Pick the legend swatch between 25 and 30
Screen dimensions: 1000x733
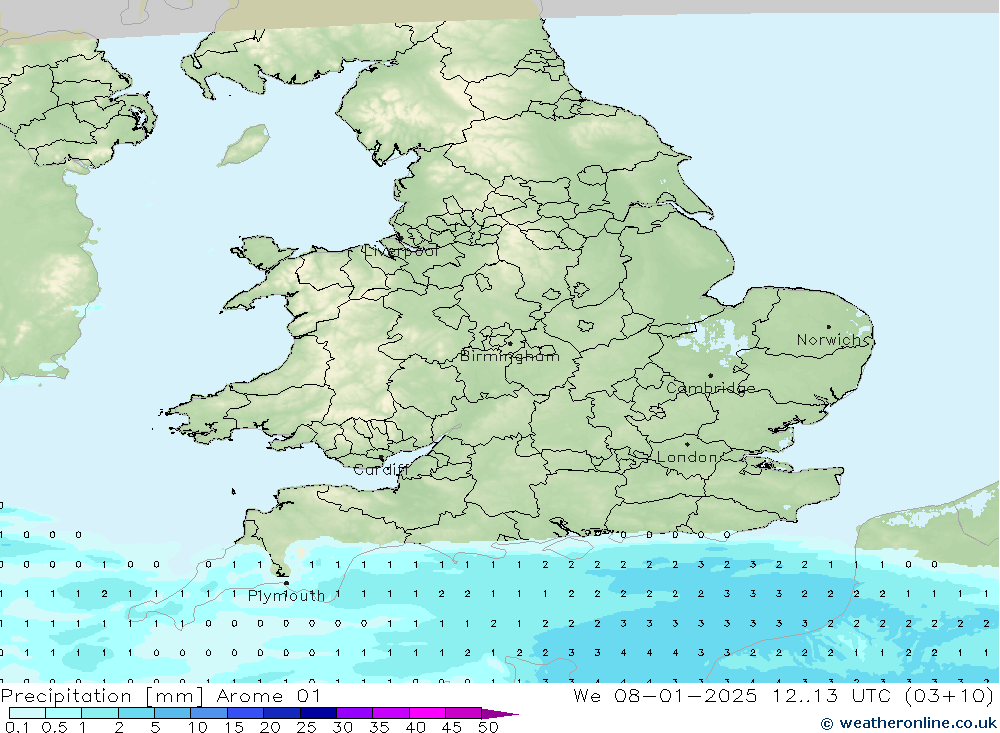318,713
